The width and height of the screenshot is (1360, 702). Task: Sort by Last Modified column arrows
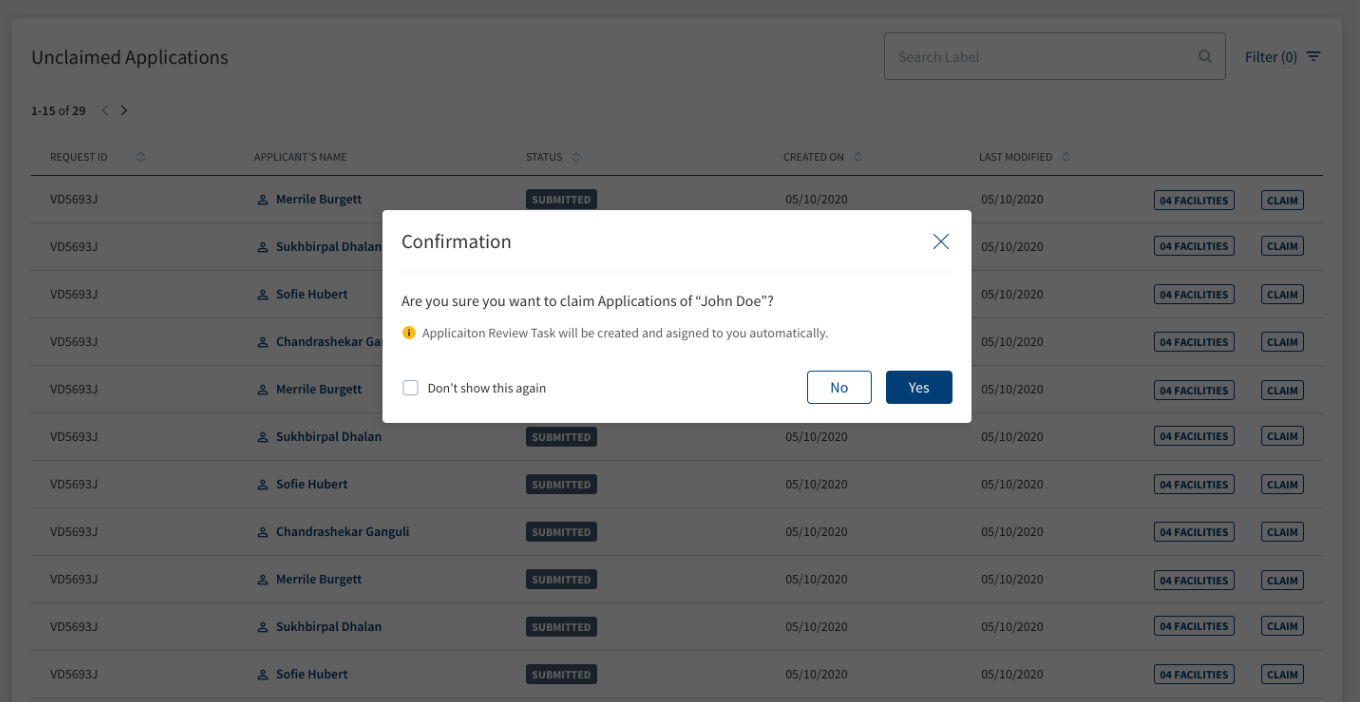pyautogui.click(x=1066, y=157)
